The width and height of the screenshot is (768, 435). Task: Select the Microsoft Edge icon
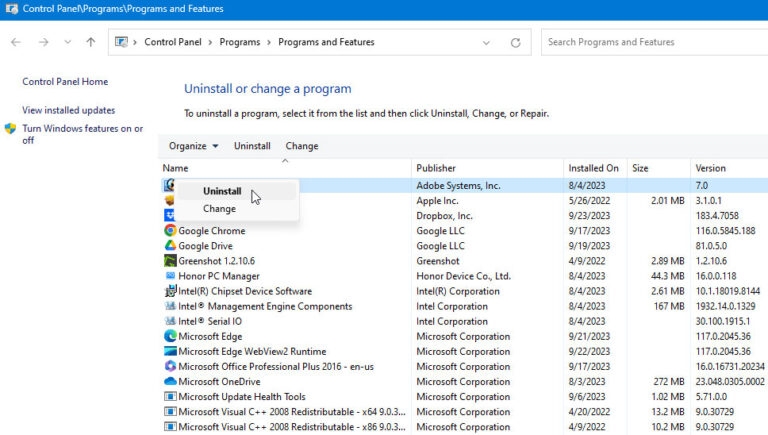[170, 336]
